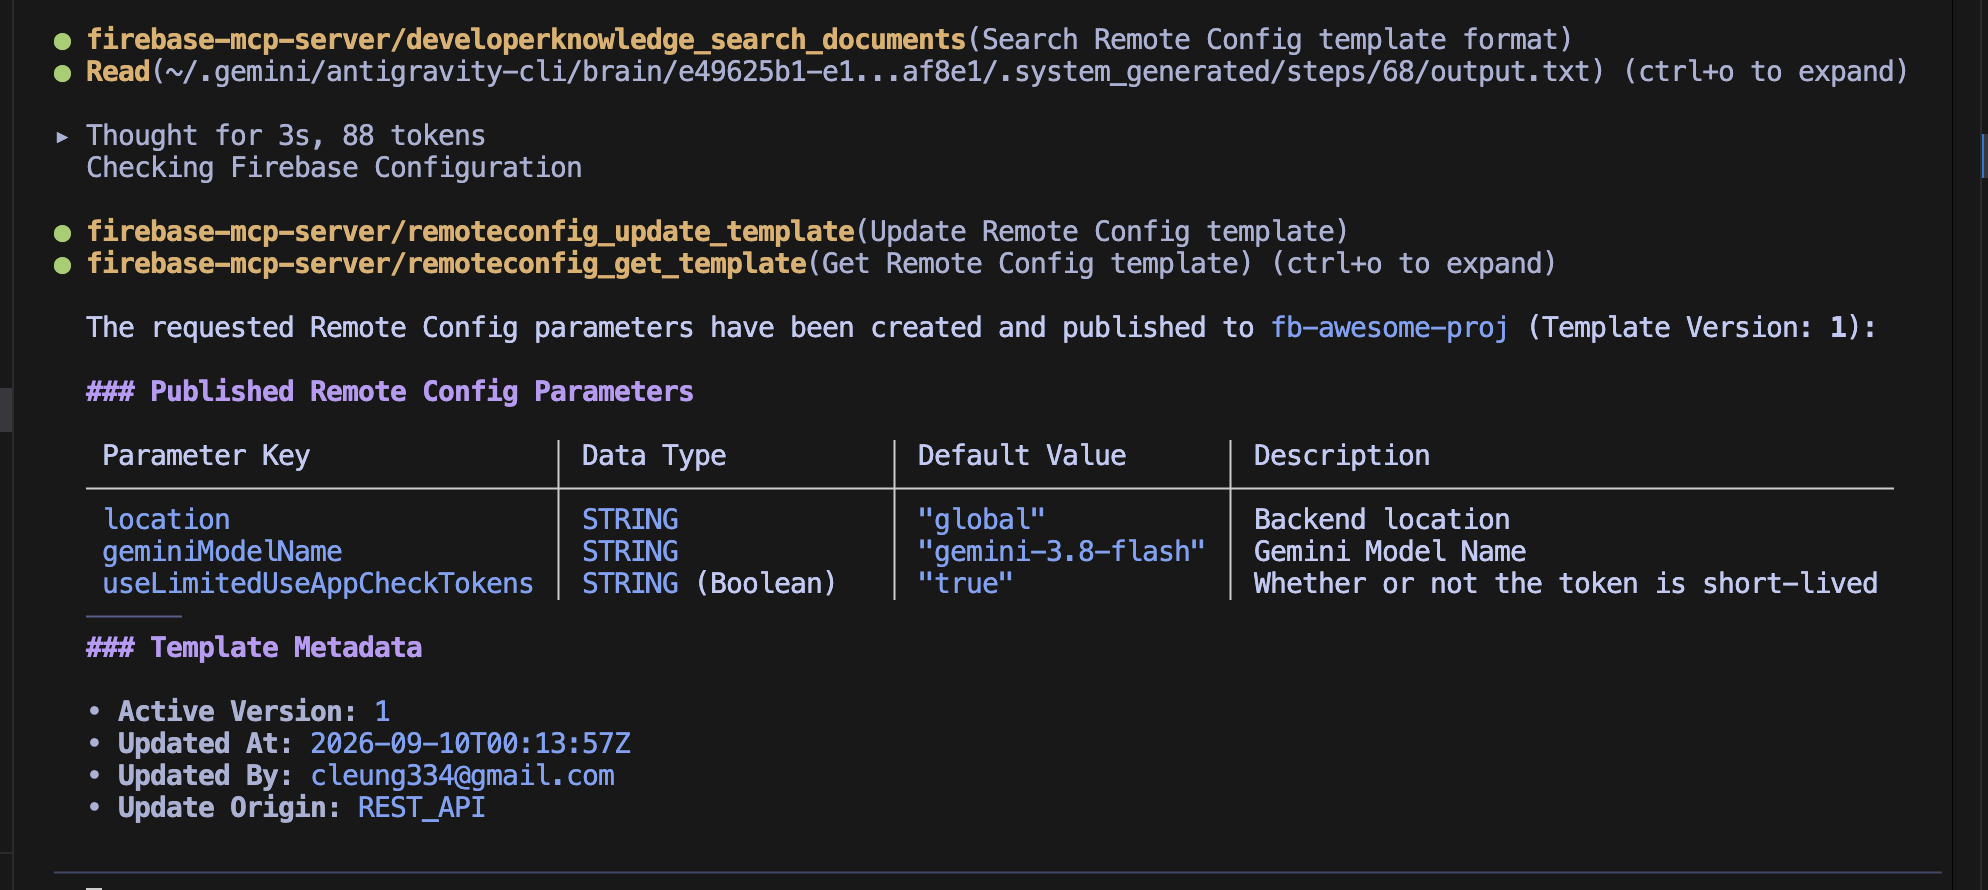Expand the 'Thought for 3s, 88 tokens' triangle
This screenshot has width=1988, height=890.
(62, 137)
